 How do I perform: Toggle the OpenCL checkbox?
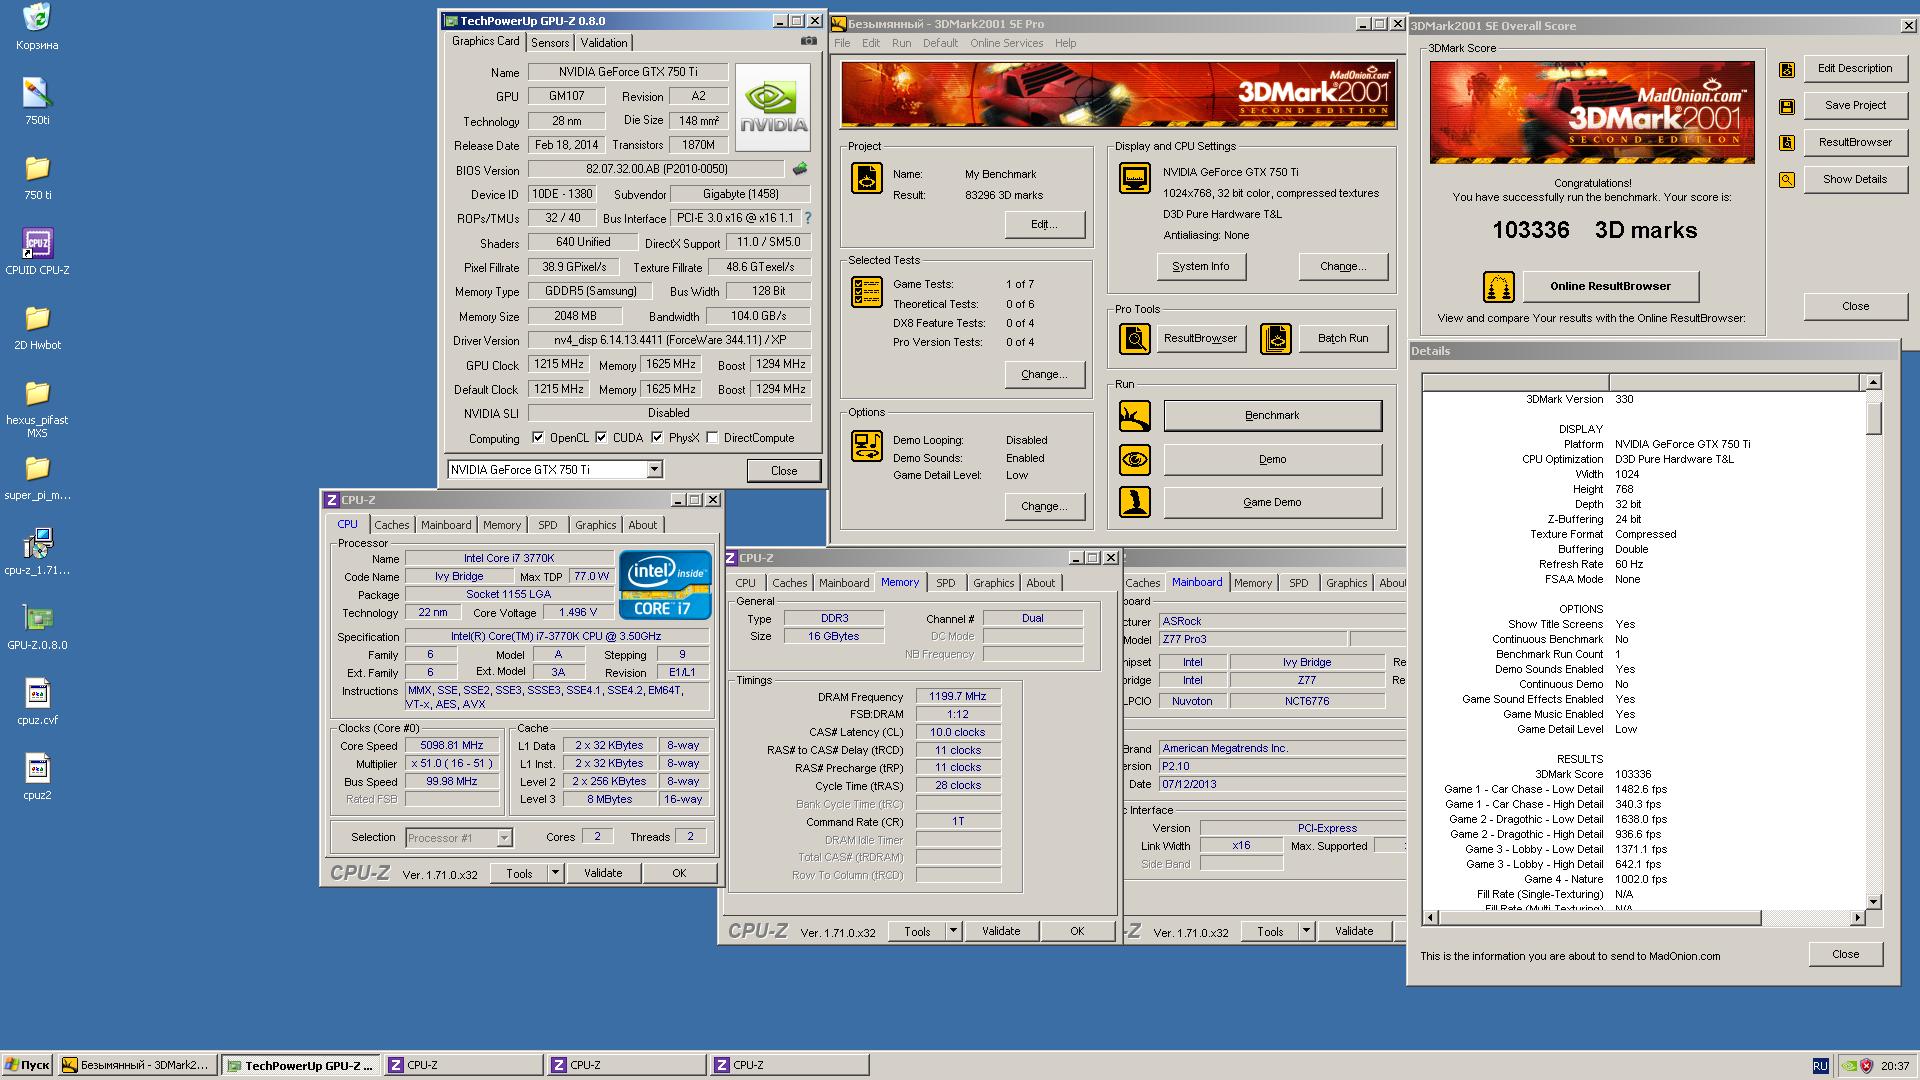[538, 437]
